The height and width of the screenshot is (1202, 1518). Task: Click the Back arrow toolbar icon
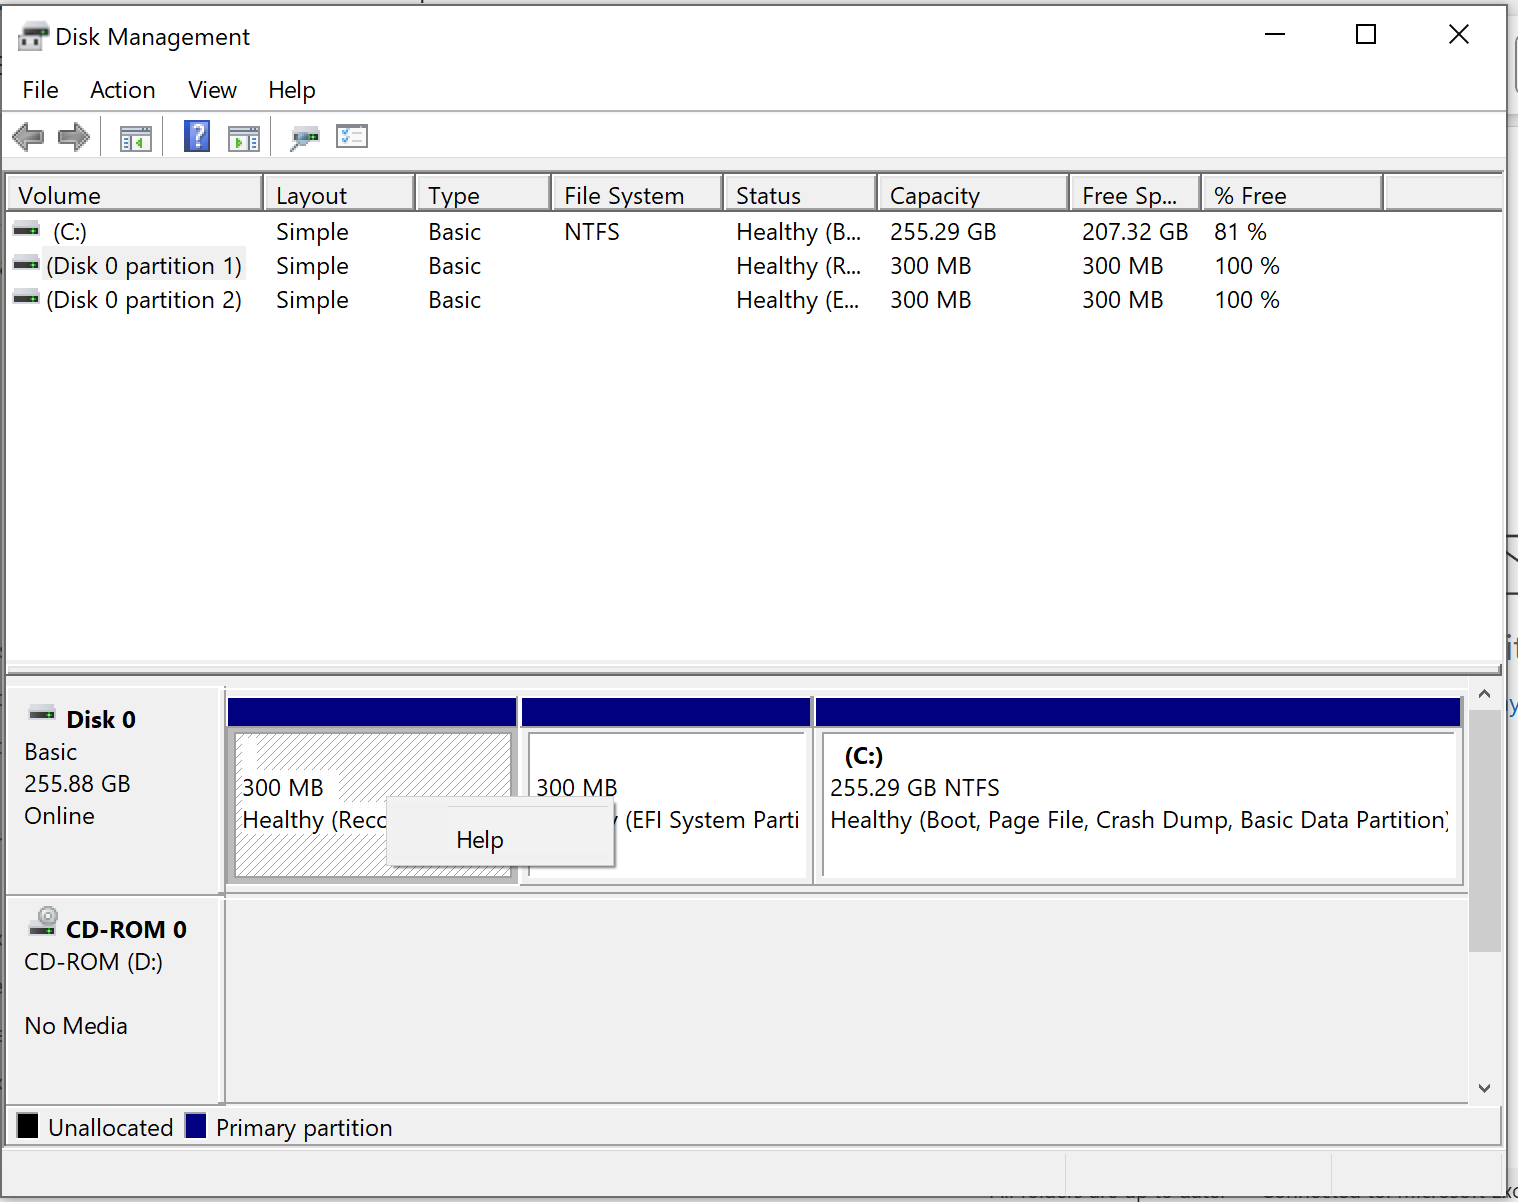[28, 136]
